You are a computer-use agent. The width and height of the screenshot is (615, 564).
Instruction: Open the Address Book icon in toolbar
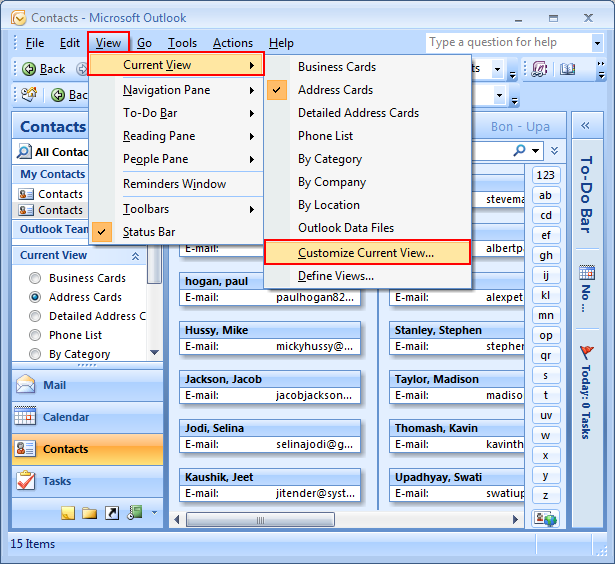(x=567, y=69)
